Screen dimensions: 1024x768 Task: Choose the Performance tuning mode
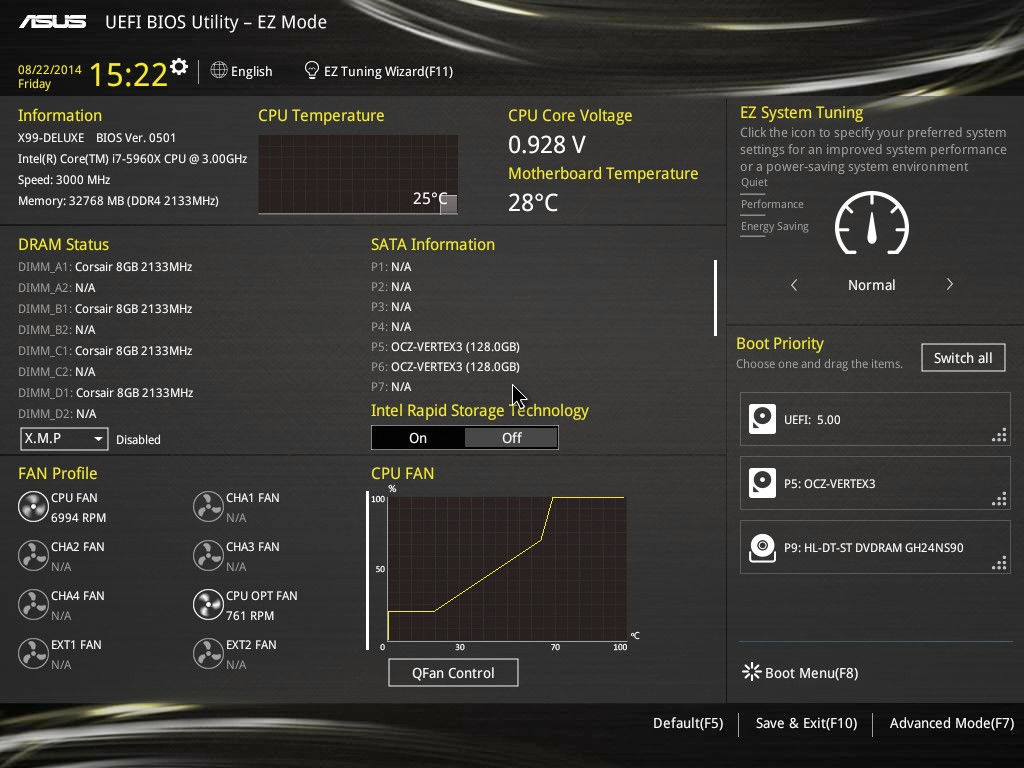click(772, 204)
